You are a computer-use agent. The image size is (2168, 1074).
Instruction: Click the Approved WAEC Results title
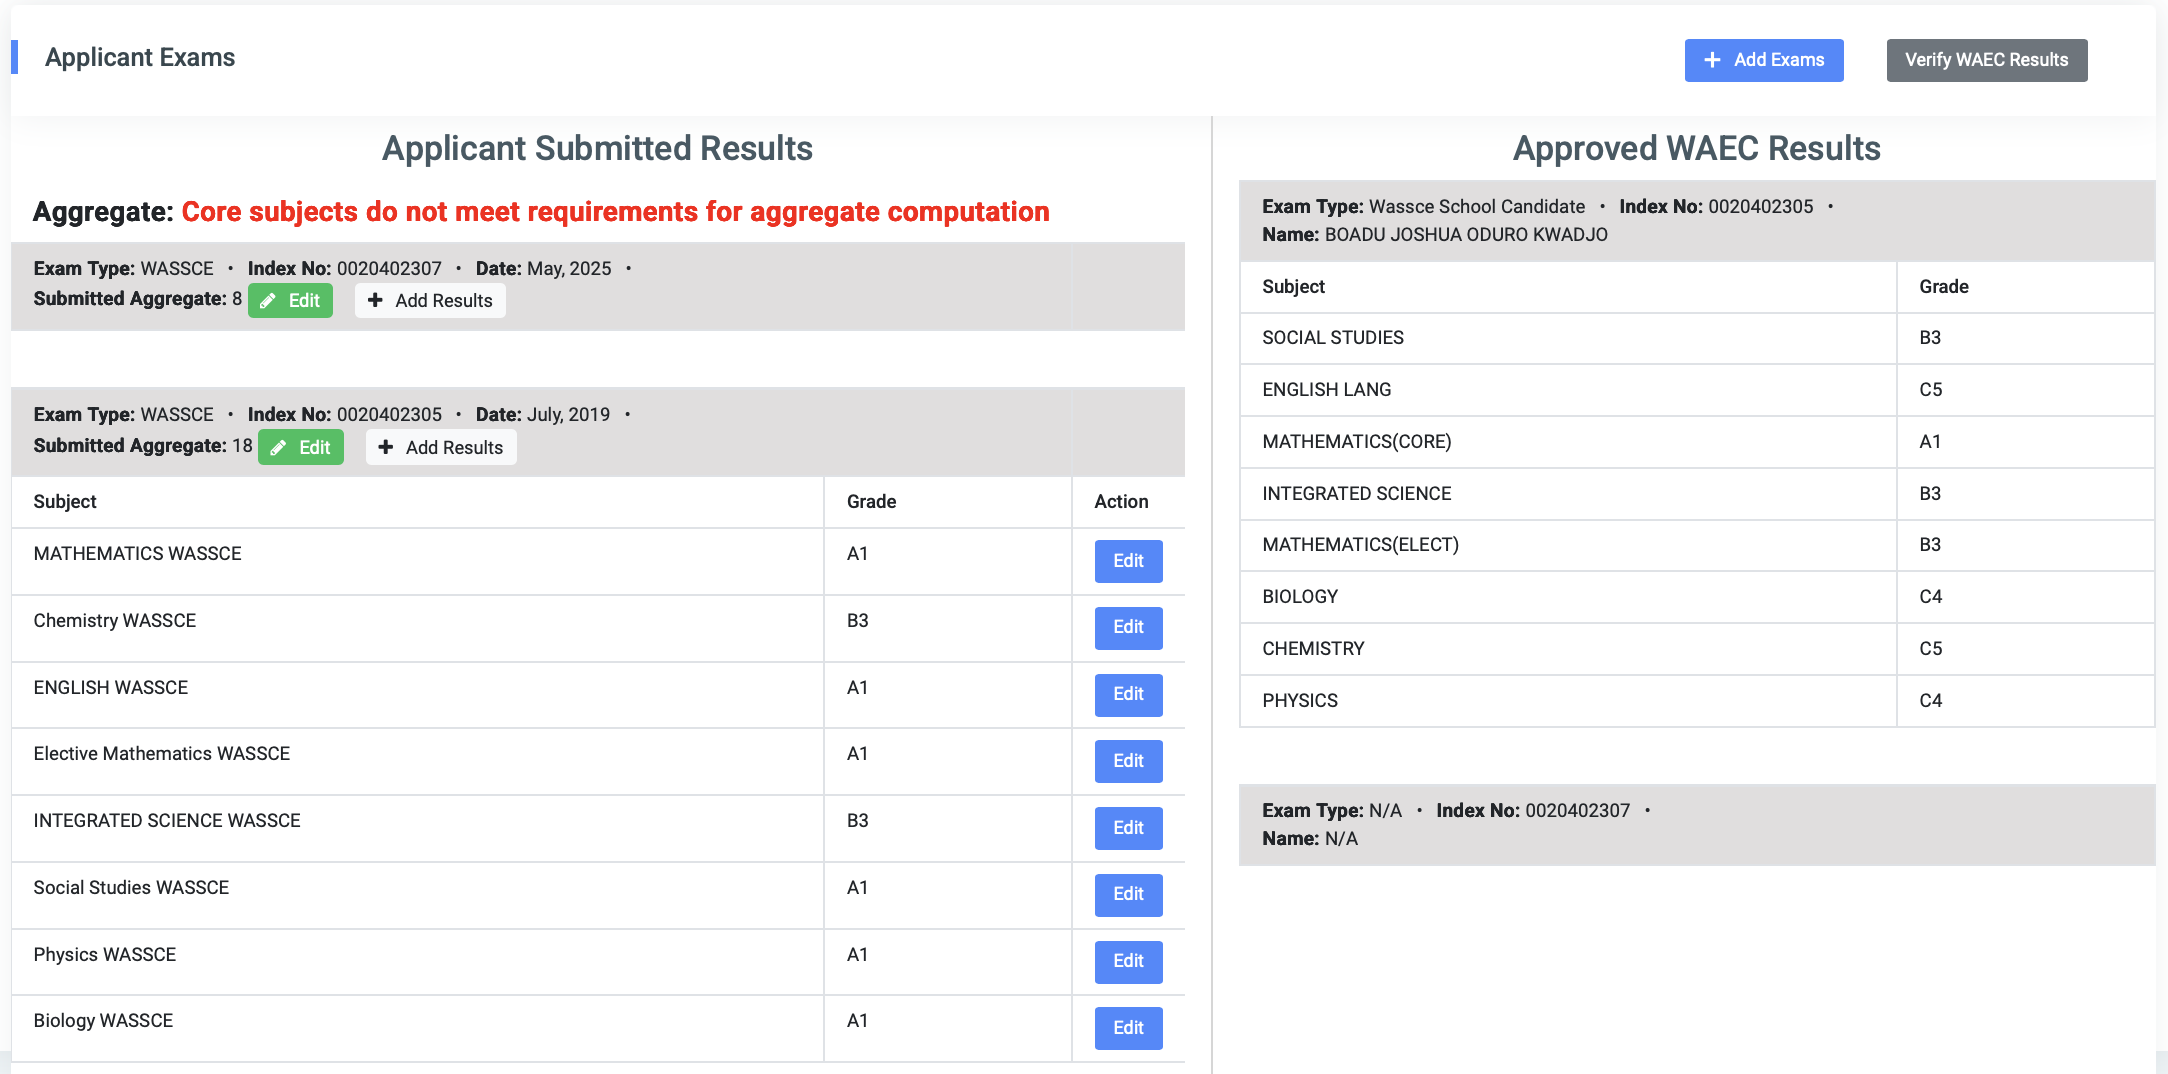tap(1696, 148)
